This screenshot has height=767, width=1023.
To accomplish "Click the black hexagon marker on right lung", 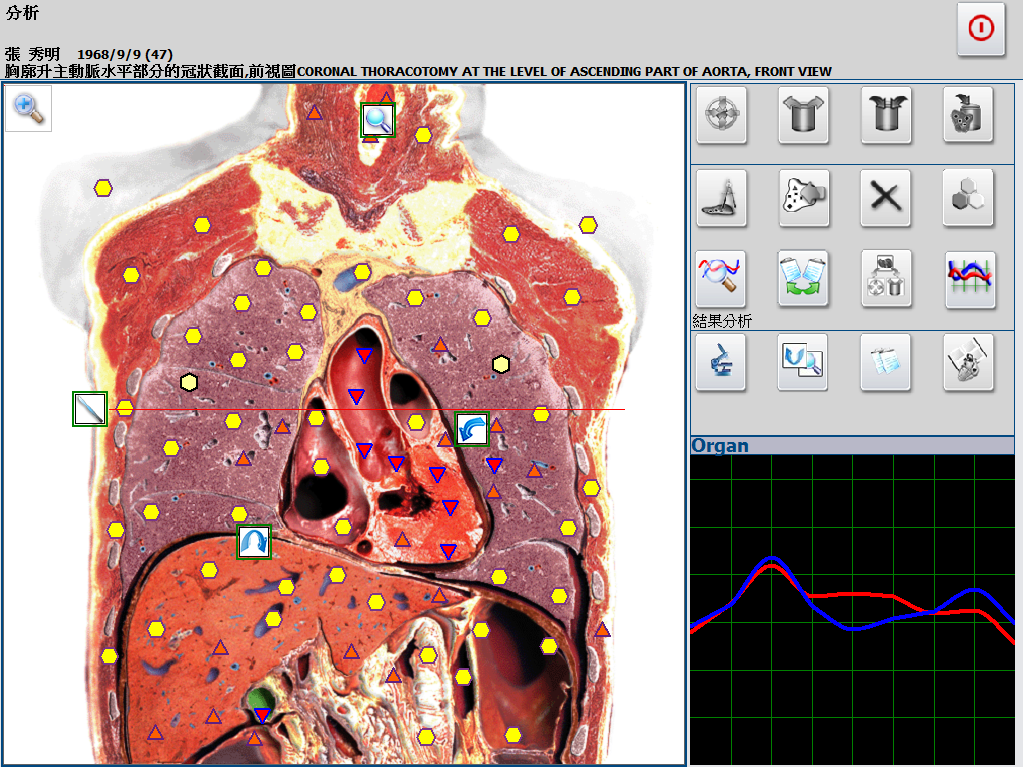I will tap(501, 364).
